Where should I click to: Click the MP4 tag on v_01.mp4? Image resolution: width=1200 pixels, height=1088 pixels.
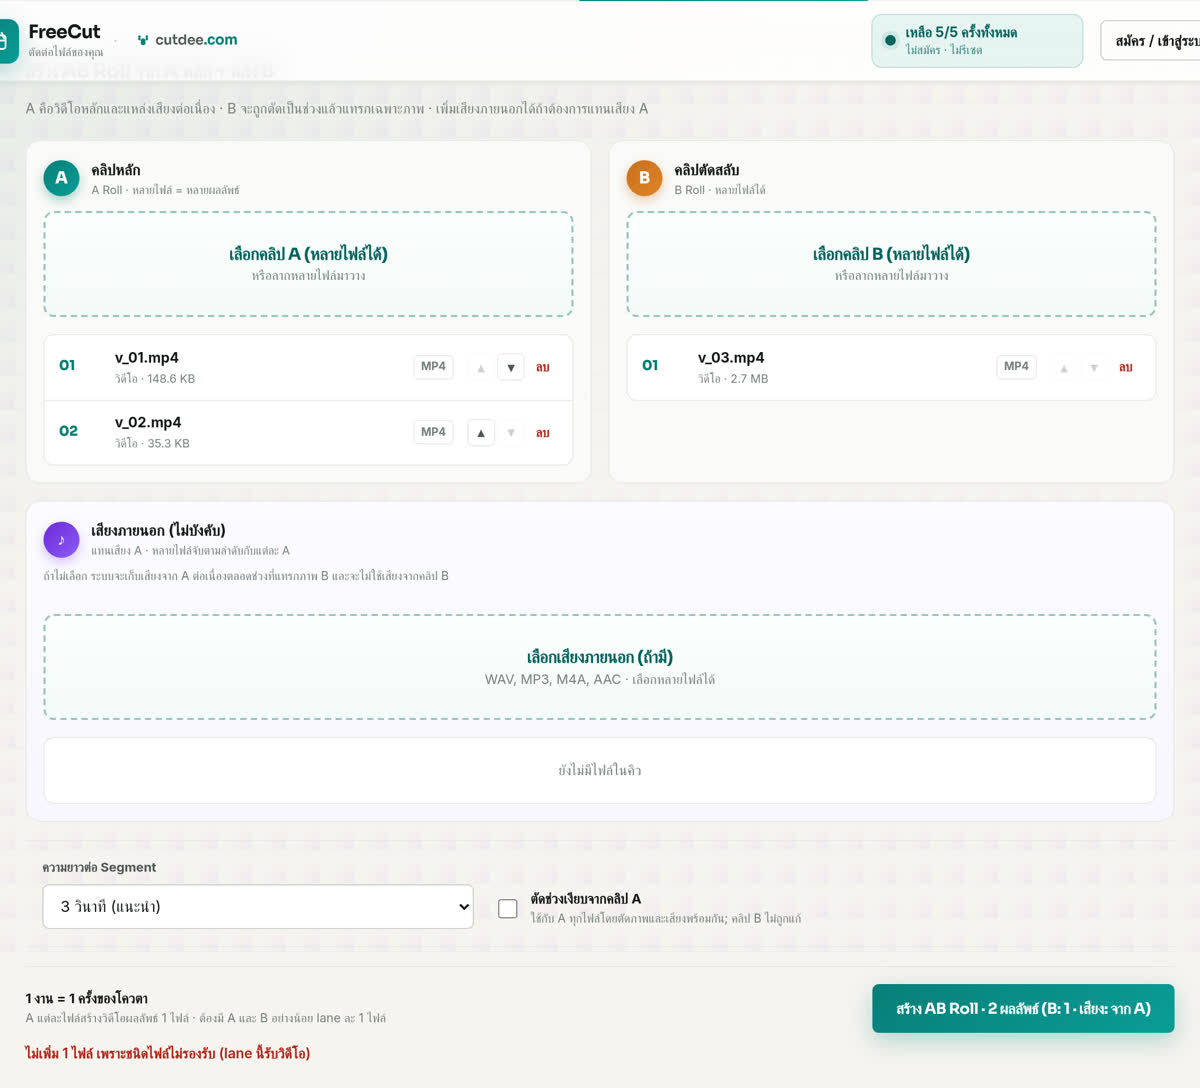433,367
